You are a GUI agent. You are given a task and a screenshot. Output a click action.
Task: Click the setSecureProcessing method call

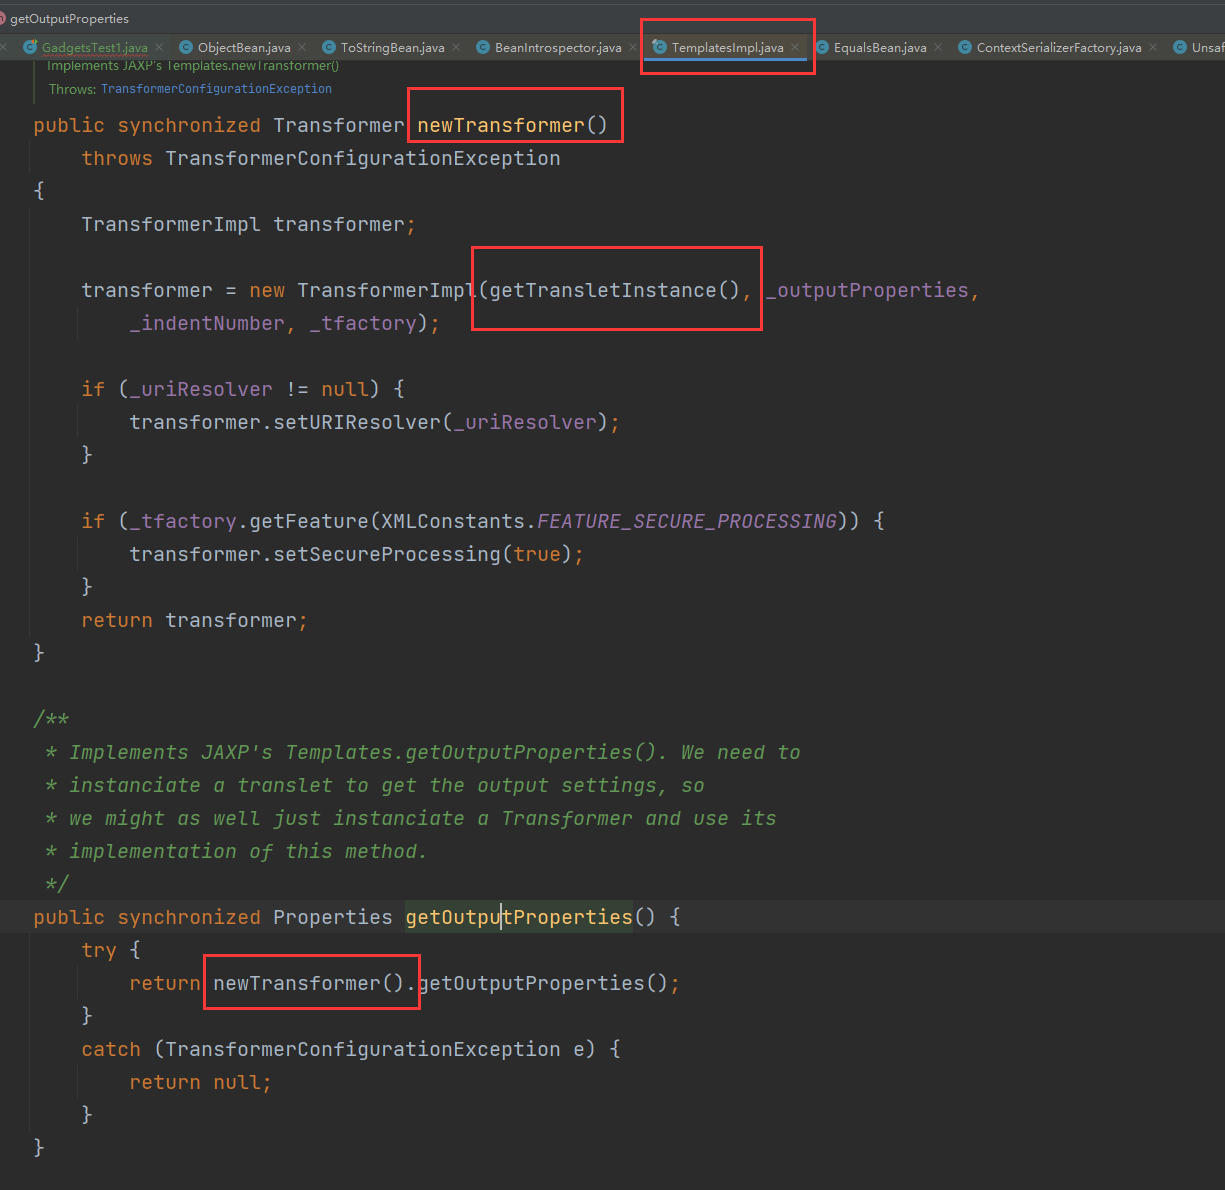[x=387, y=554]
